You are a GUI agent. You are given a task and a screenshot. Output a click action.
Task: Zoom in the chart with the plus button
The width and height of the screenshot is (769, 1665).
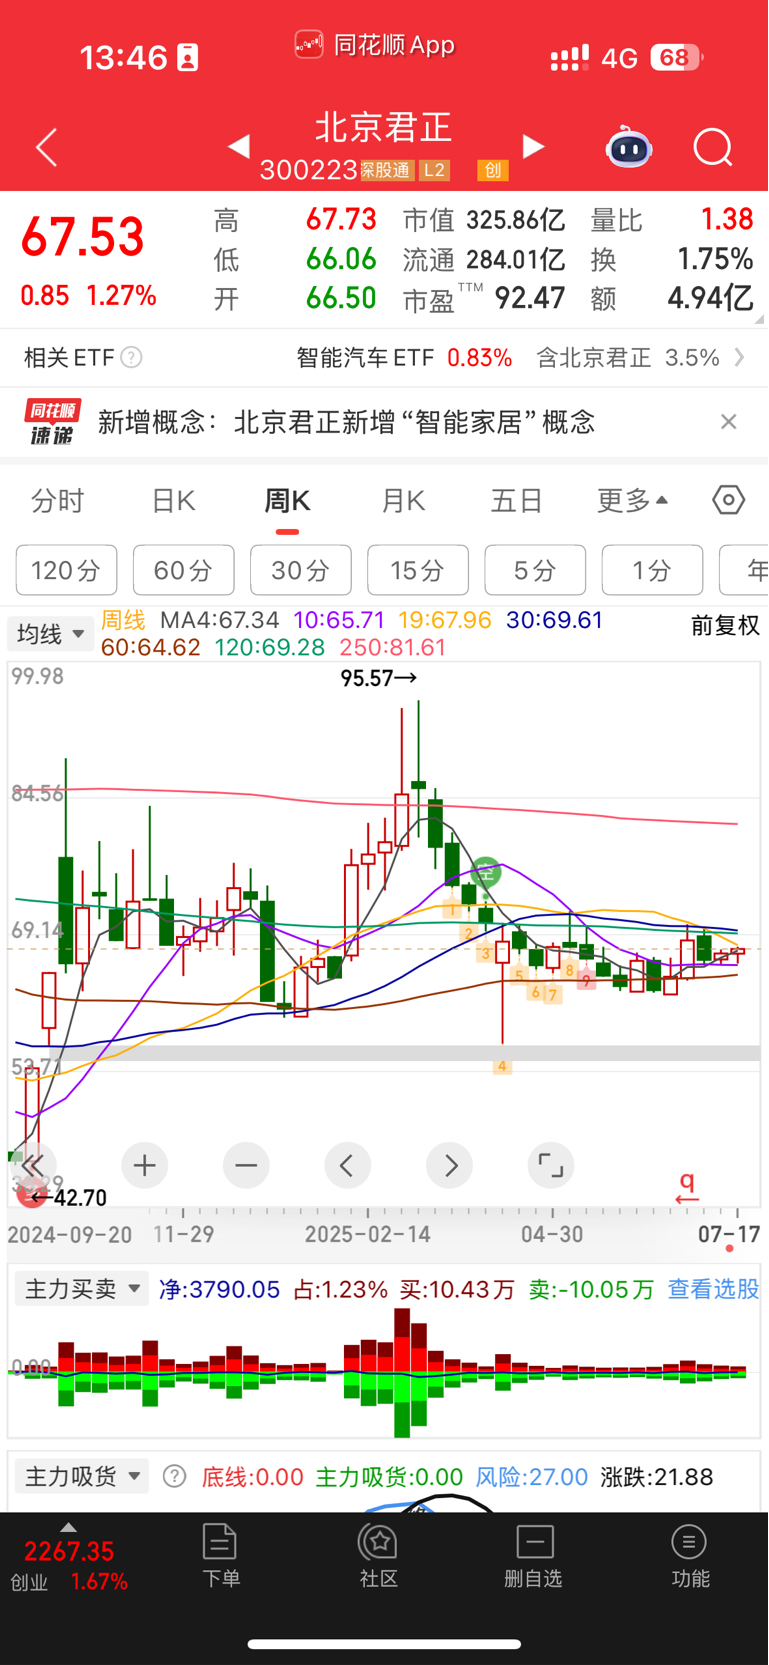145,1165
